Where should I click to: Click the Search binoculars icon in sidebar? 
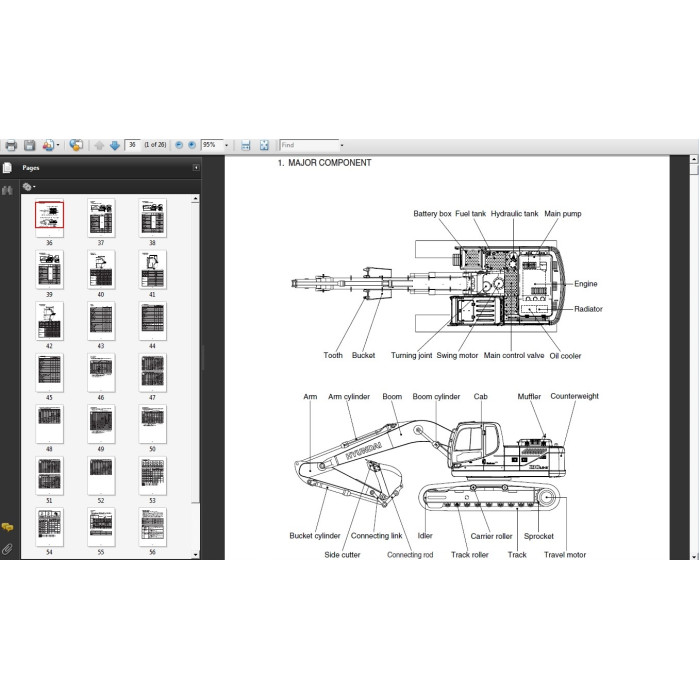coord(7,191)
